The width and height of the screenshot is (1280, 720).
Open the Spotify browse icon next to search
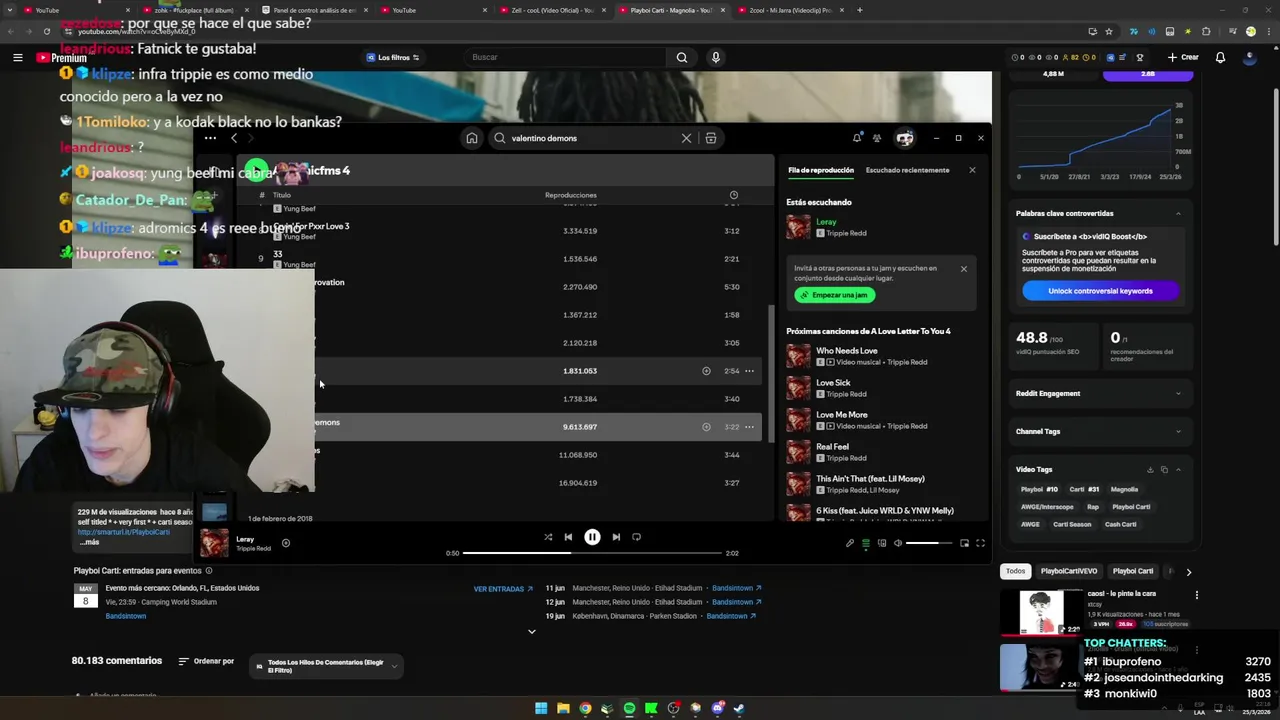click(x=711, y=138)
